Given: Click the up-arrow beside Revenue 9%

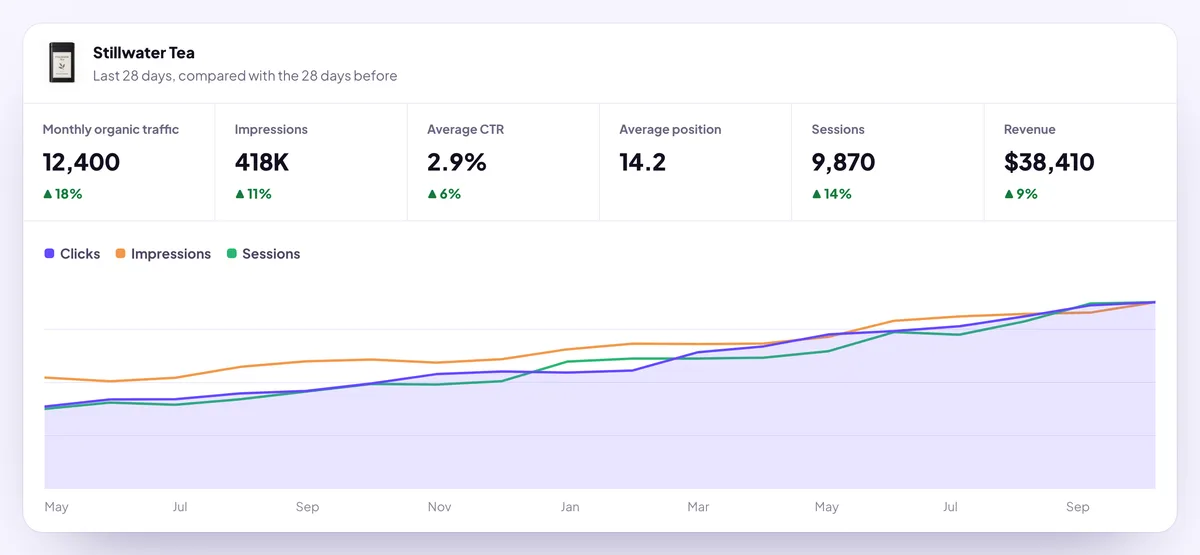Looking at the screenshot, I should pos(1008,194).
